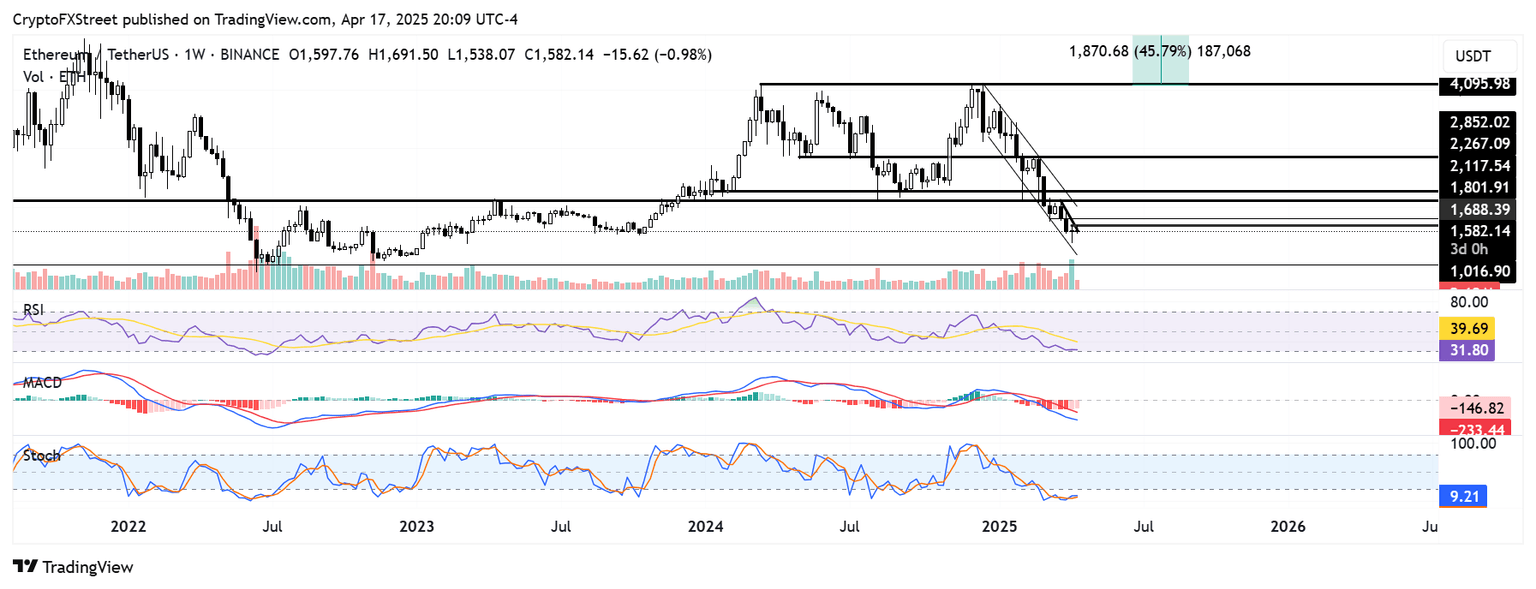Click the 1,688.39 price level tag
1536x589 pixels.
tap(1474, 209)
